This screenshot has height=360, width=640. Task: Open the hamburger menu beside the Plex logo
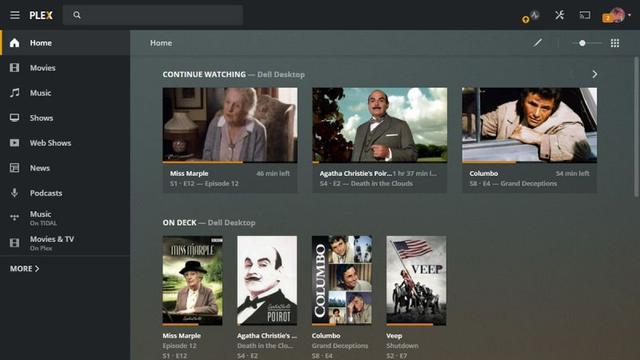(x=15, y=15)
